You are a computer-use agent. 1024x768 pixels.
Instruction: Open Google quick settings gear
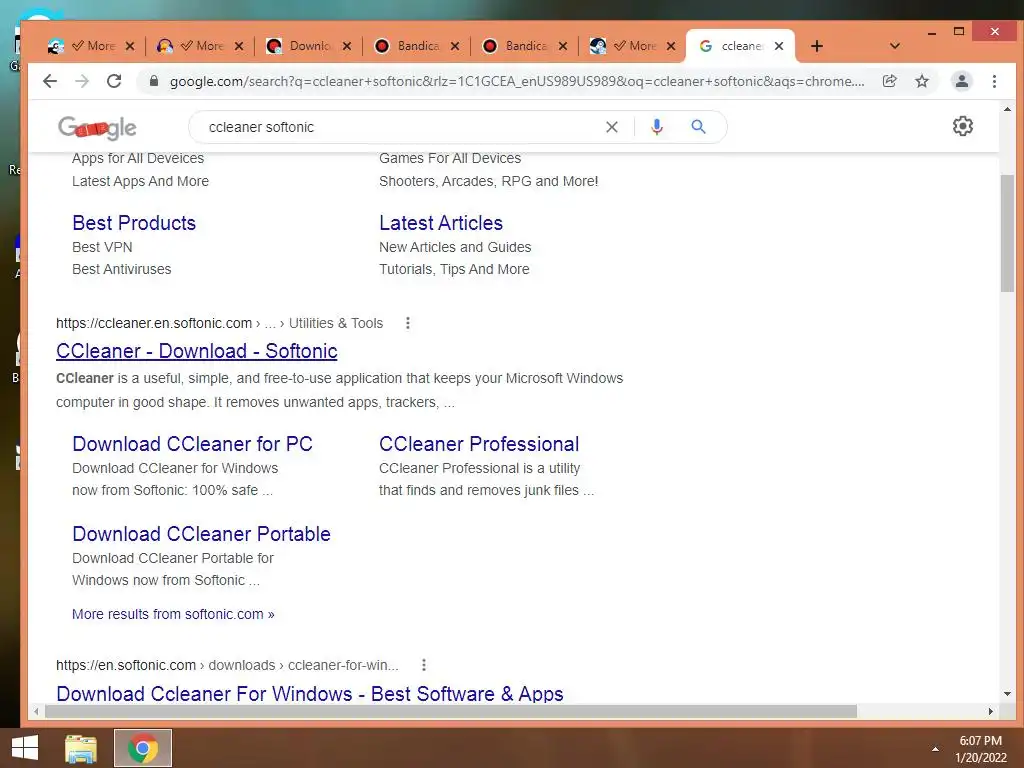click(963, 126)
